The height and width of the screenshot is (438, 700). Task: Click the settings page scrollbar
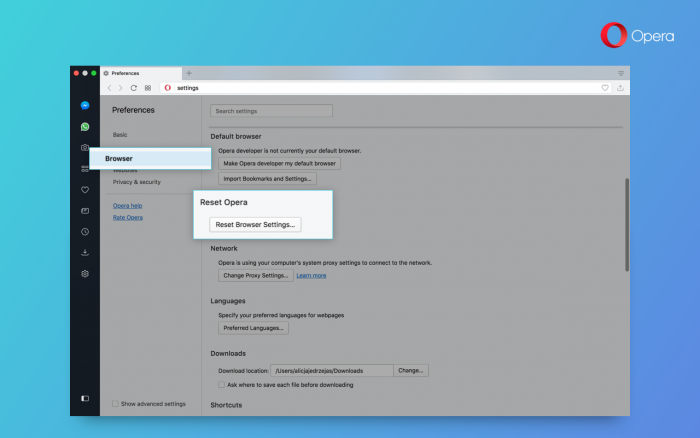pos(627,225)
